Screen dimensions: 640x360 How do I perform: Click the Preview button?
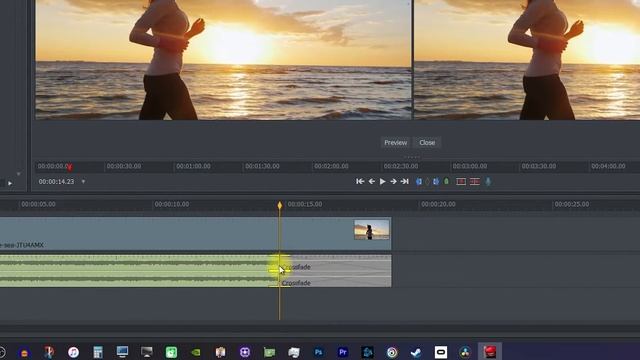395,142
